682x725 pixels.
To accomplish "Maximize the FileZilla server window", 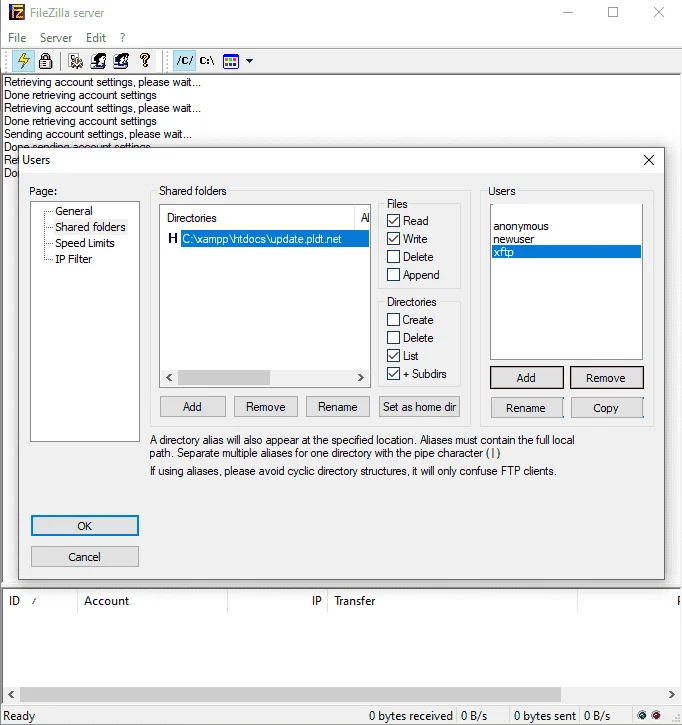I will (x=613, y=12).
